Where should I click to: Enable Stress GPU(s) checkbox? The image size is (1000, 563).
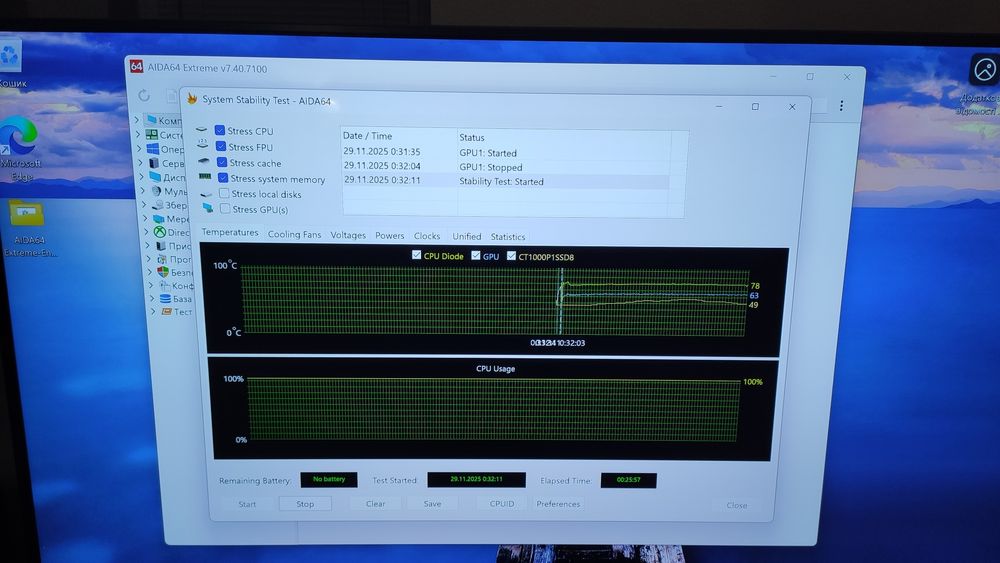(225, 208)
